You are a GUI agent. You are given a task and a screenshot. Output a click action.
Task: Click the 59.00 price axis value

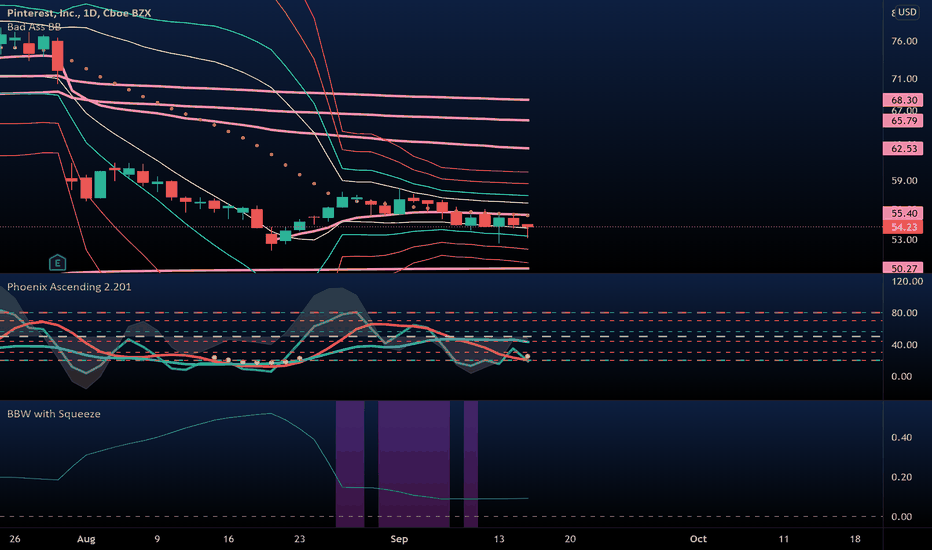click(x=904, y=181)
